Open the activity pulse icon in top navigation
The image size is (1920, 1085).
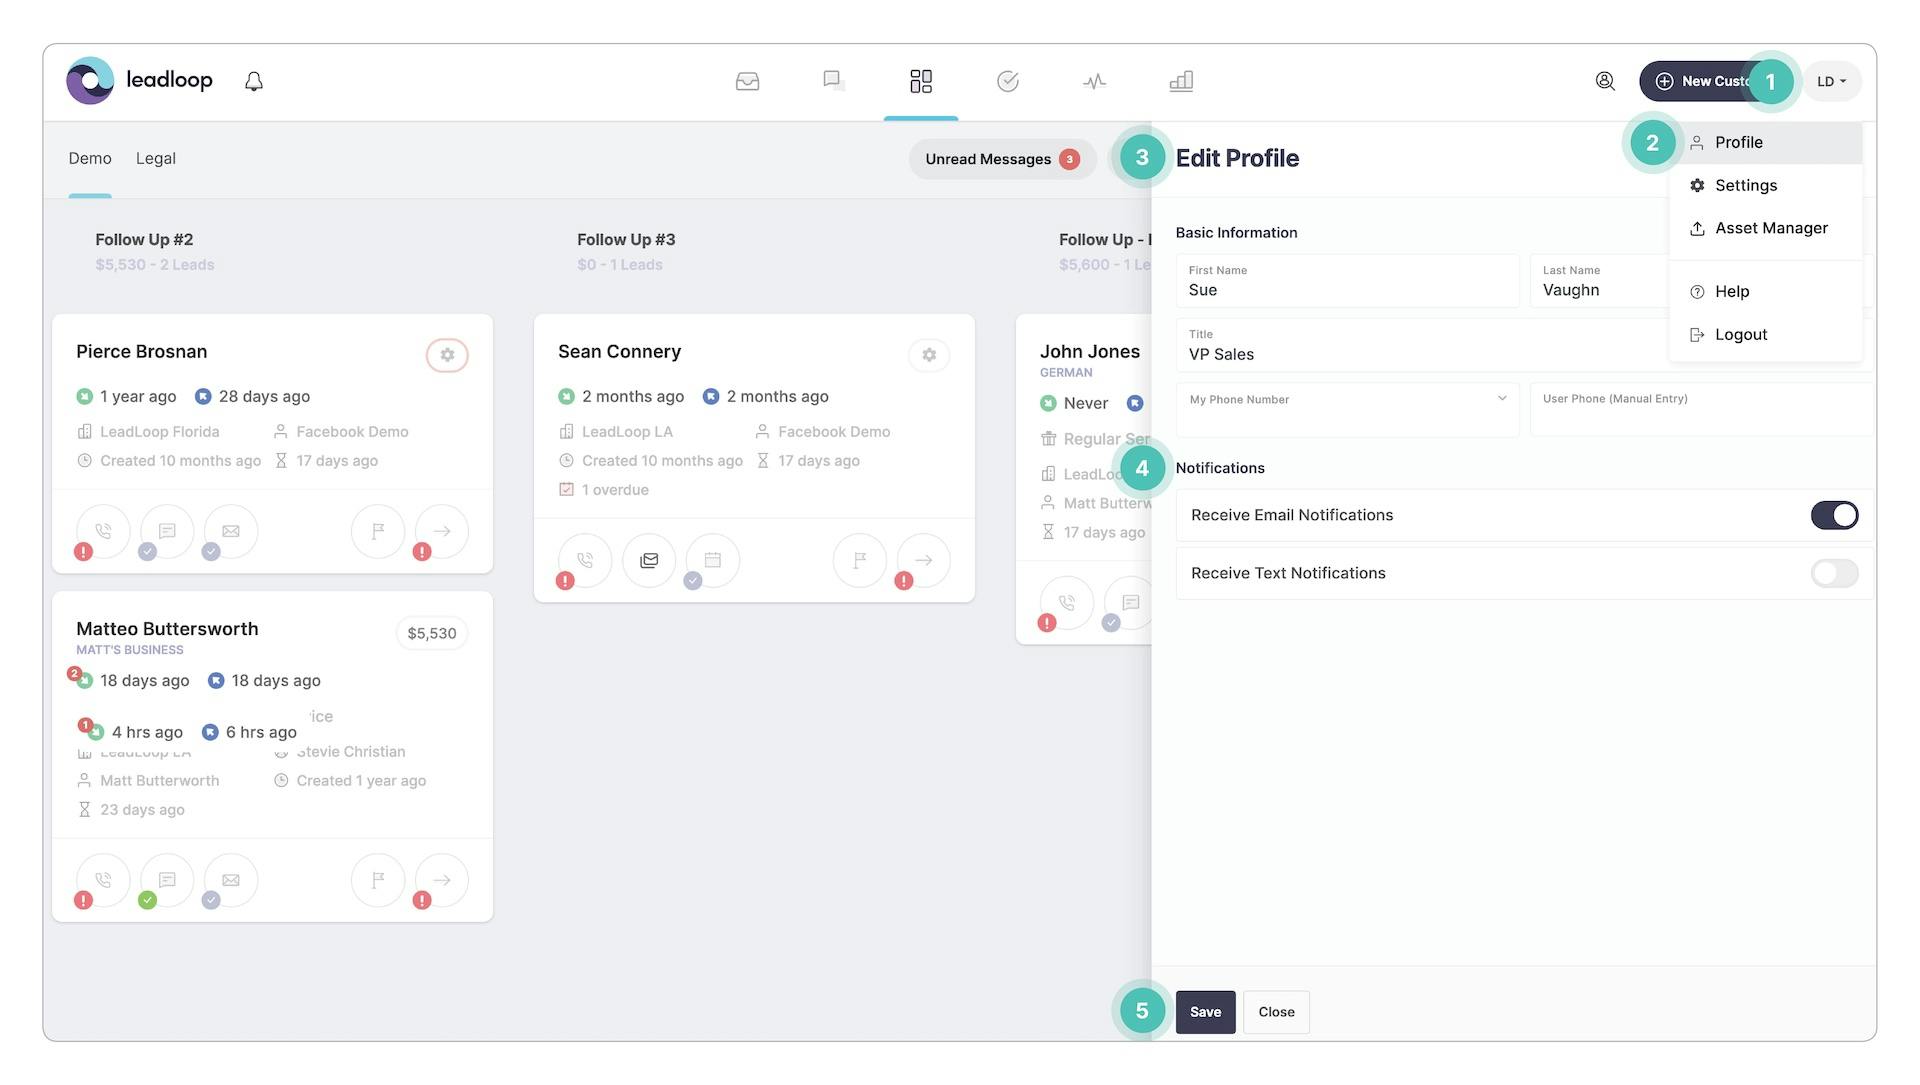click(x=1094, y=81)
